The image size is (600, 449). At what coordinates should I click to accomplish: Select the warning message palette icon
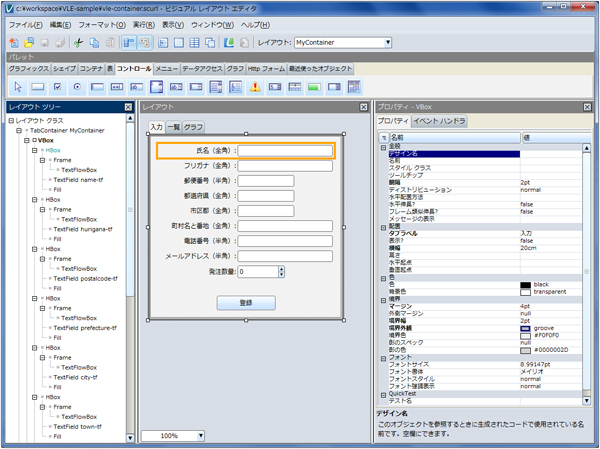click(x=255, y=87)
